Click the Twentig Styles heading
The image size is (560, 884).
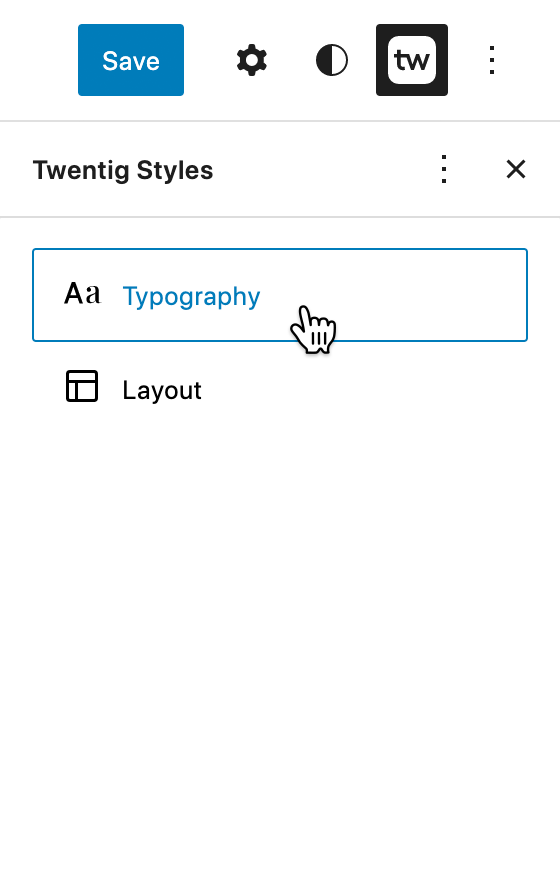pos(123,170)
